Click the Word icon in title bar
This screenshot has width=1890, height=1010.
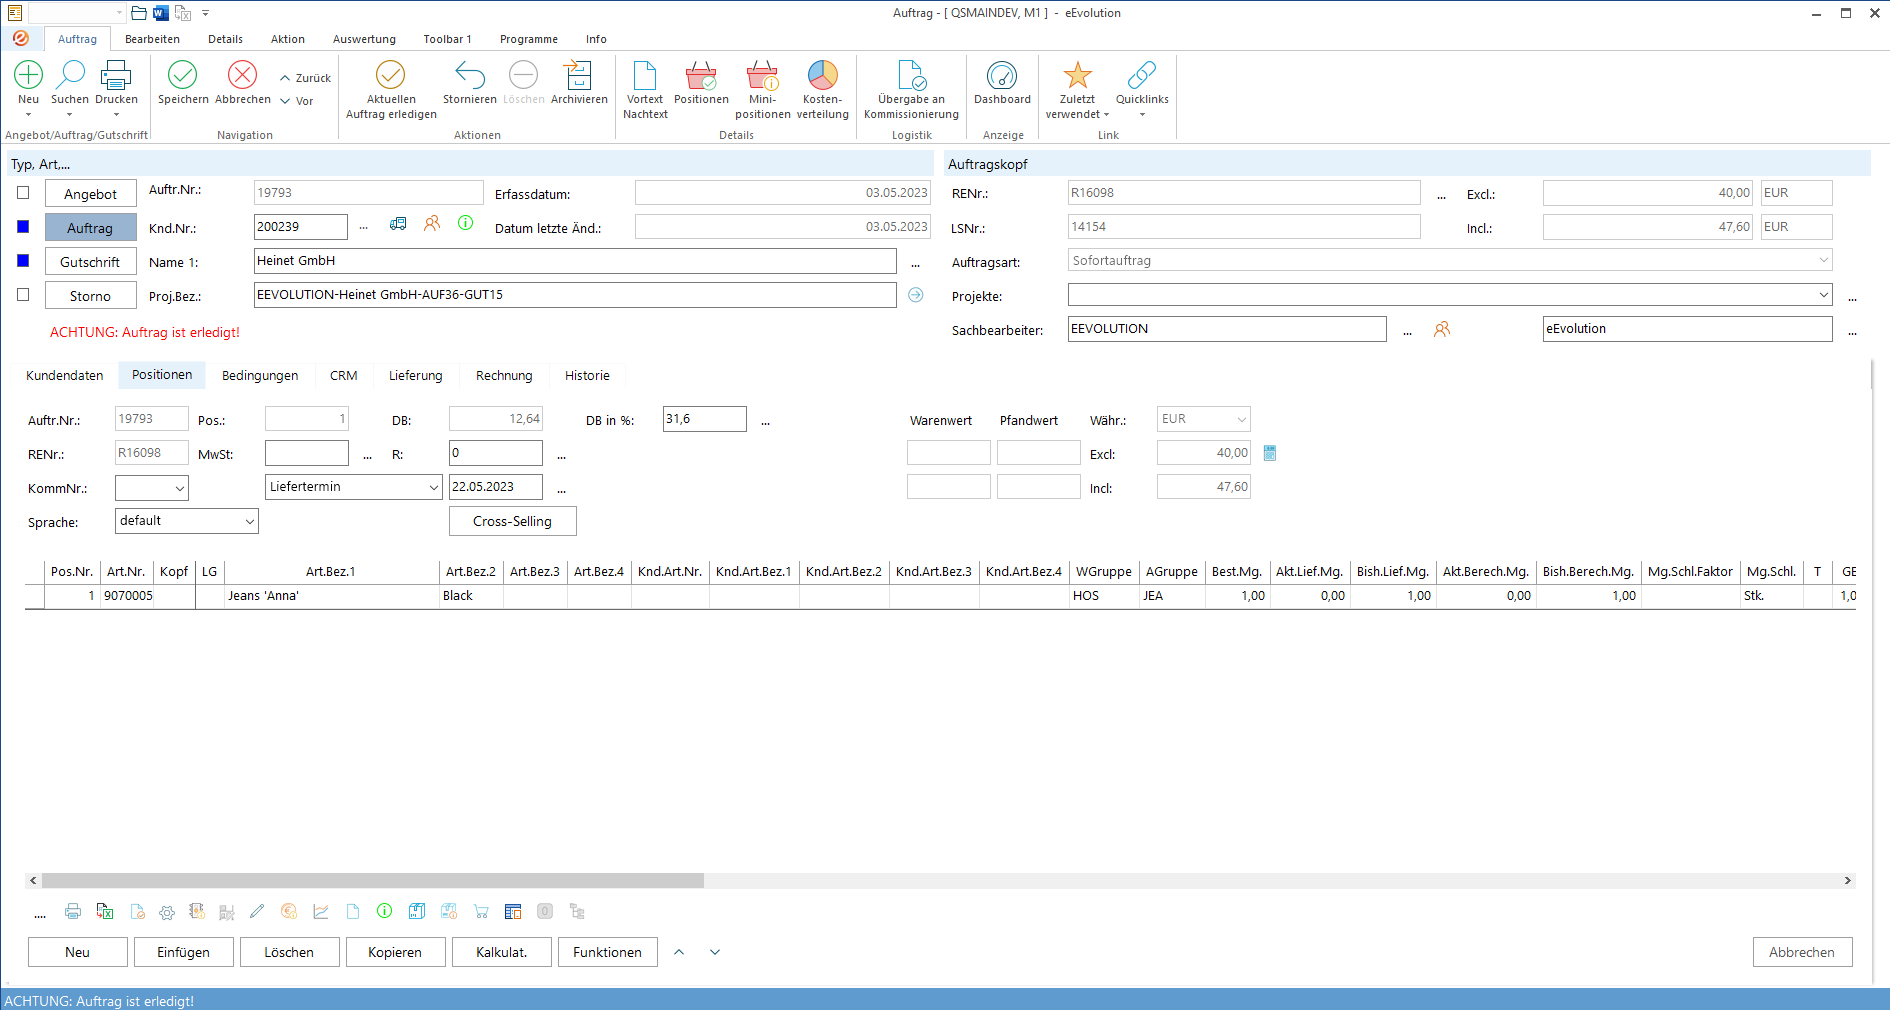(160, 13)
